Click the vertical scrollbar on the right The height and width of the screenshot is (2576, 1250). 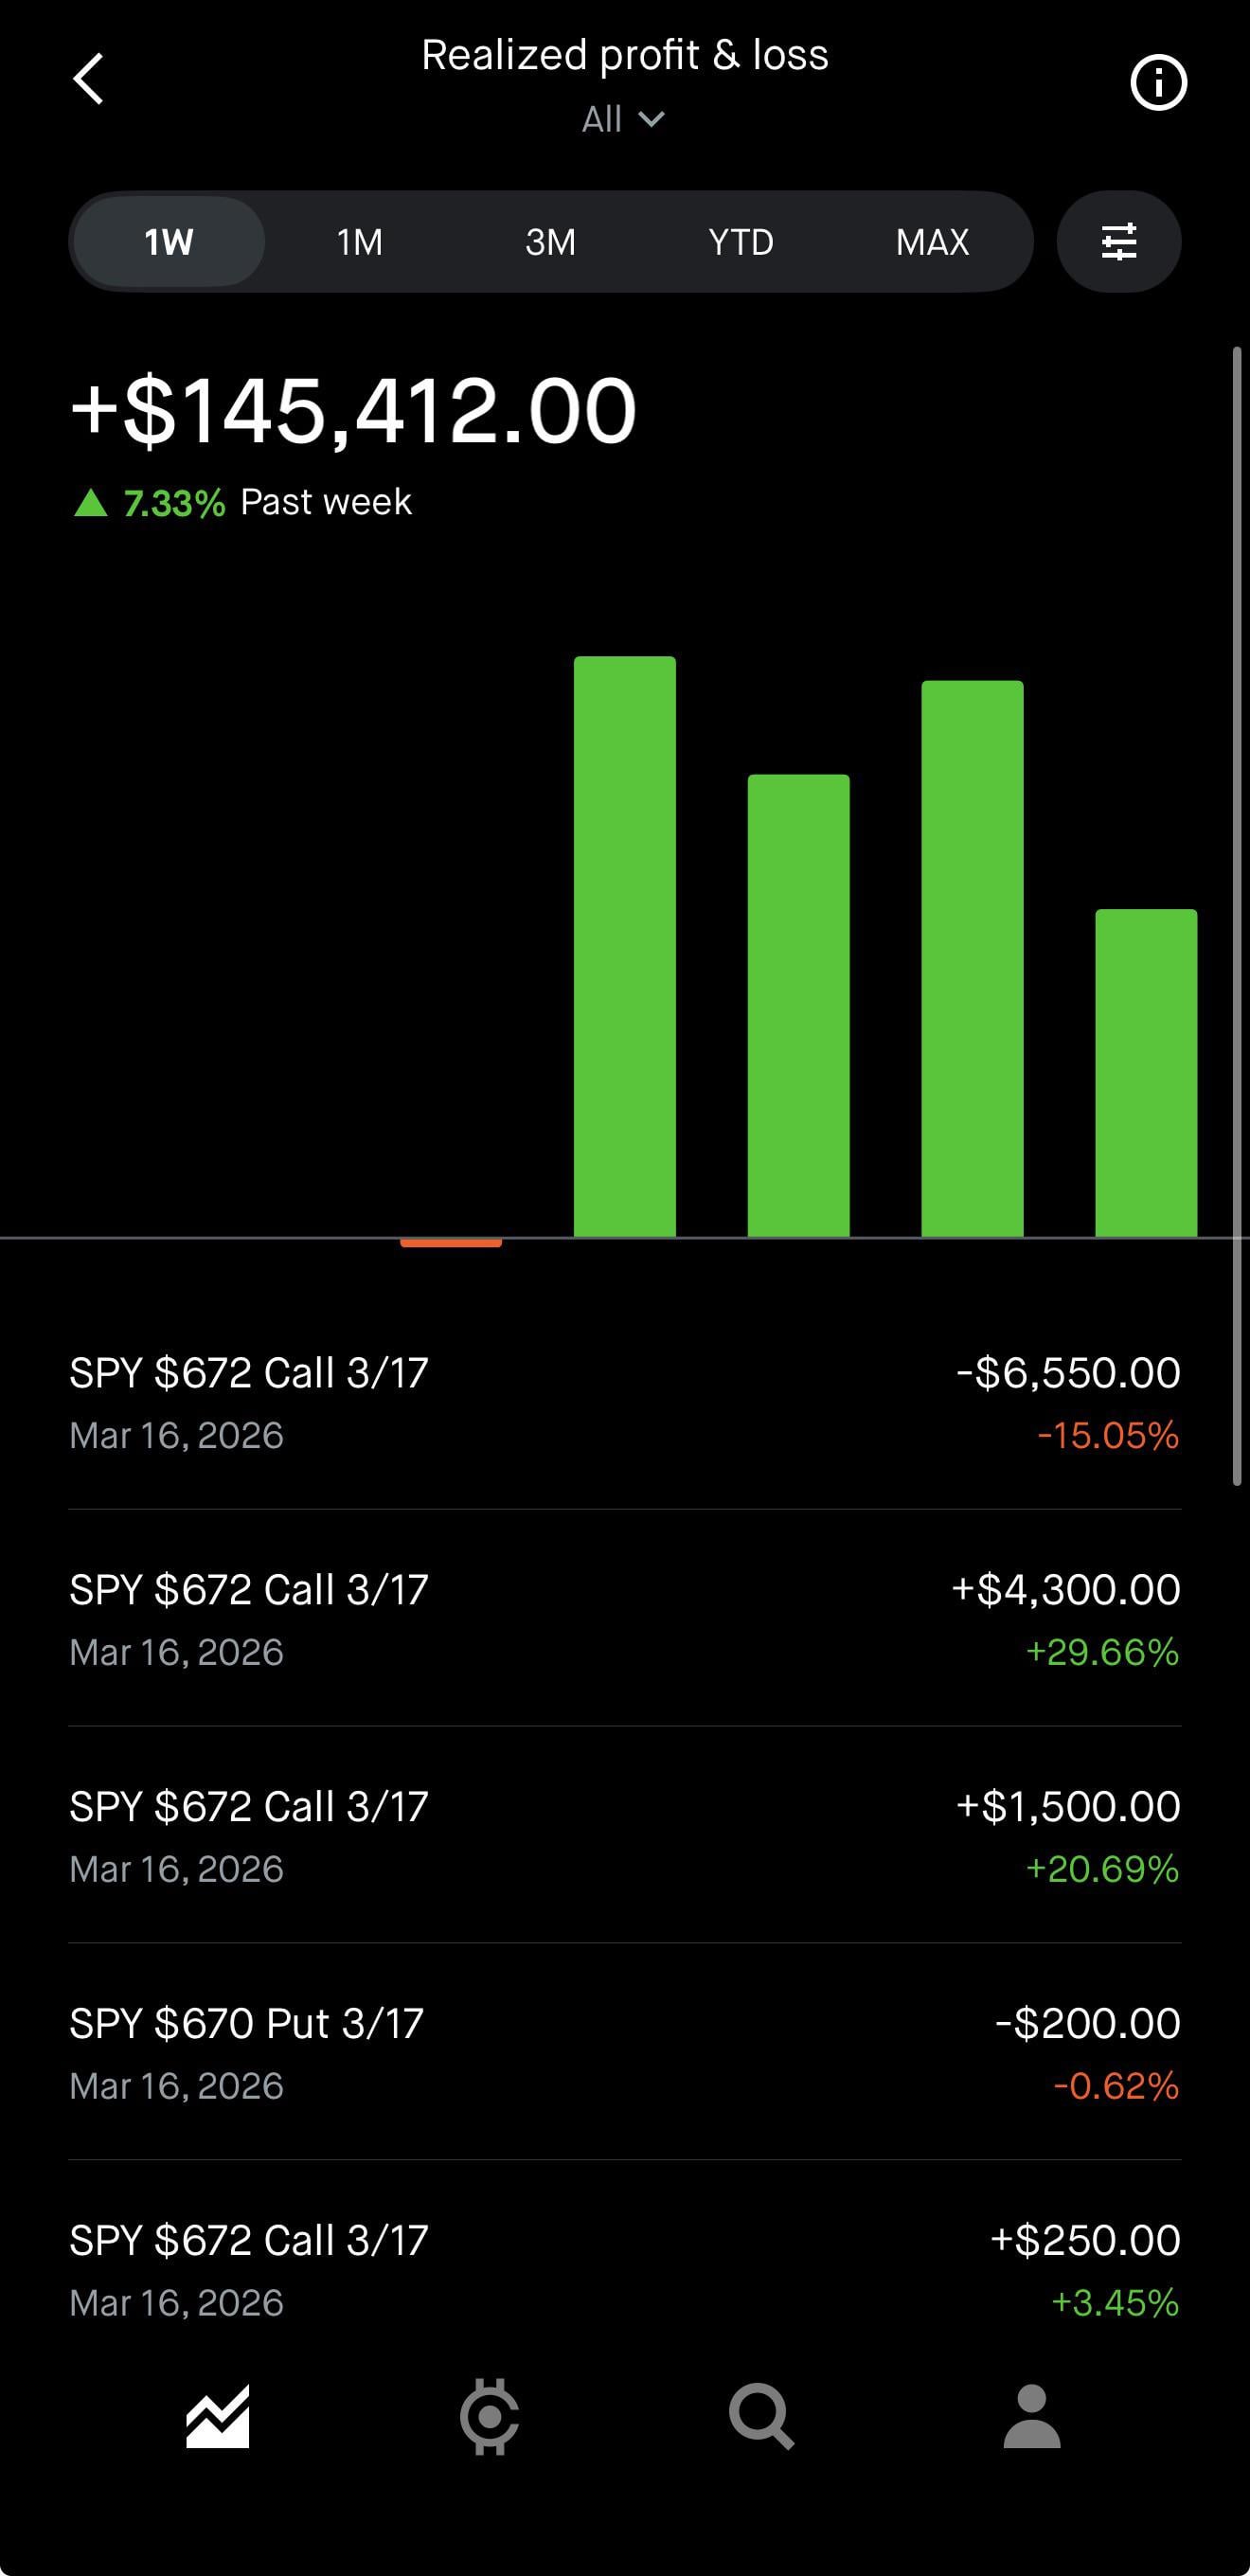pyautogui.click(x=1237, y=916)
